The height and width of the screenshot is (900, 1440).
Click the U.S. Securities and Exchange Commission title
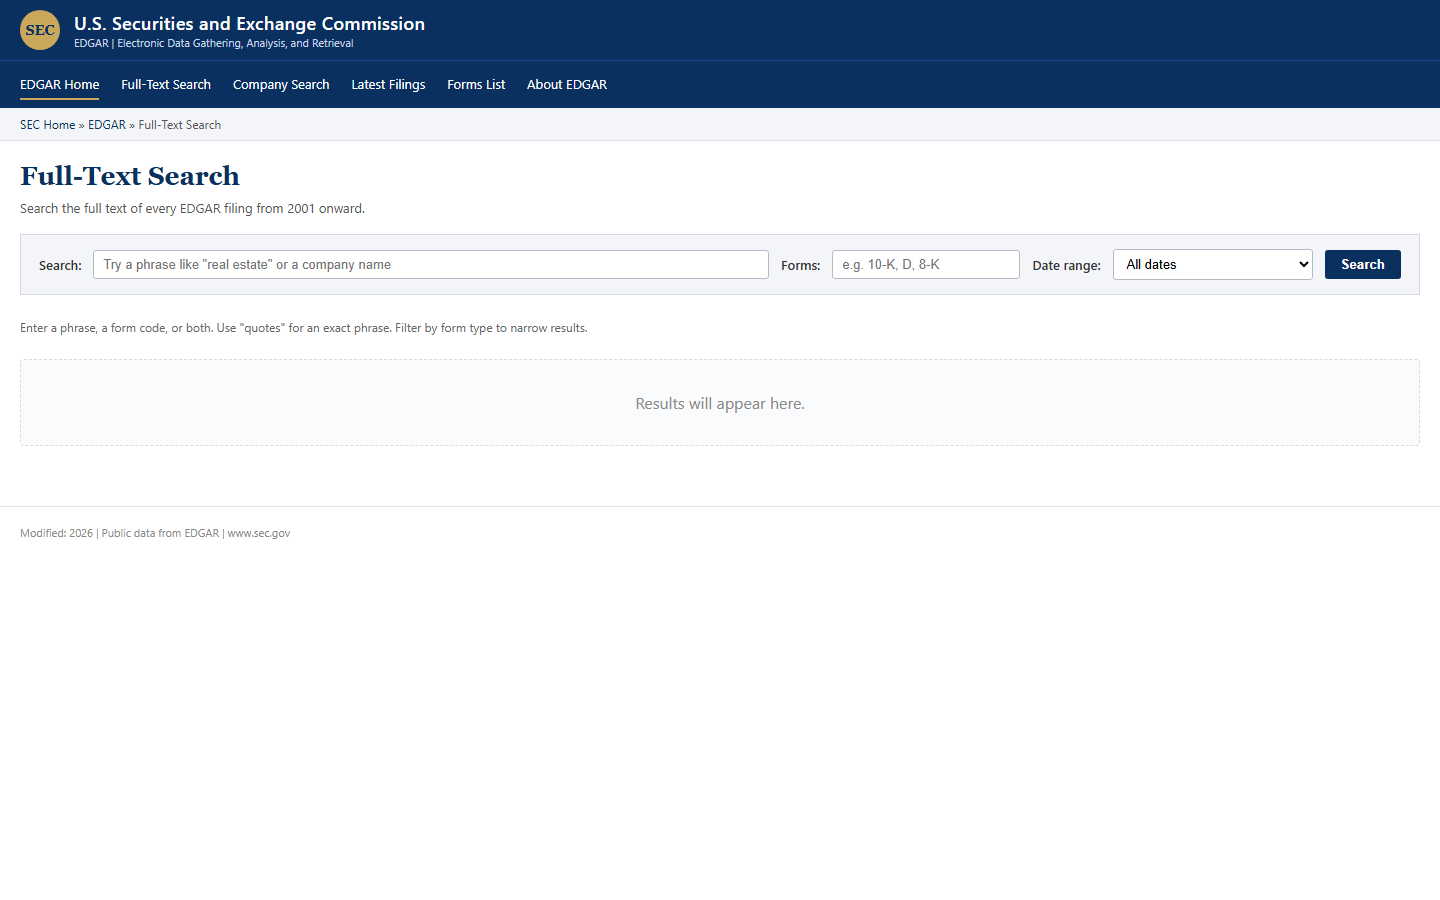click(x=249, y=23)
